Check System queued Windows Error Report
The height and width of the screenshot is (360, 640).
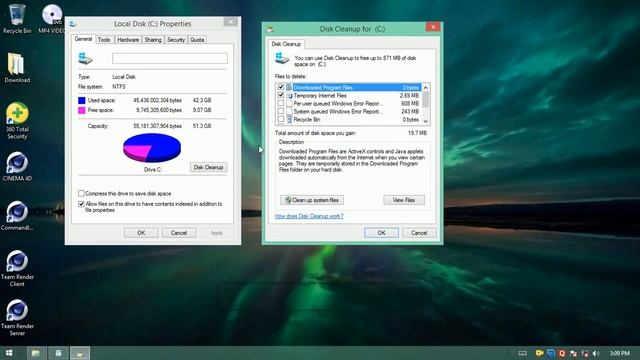(280, 111)
